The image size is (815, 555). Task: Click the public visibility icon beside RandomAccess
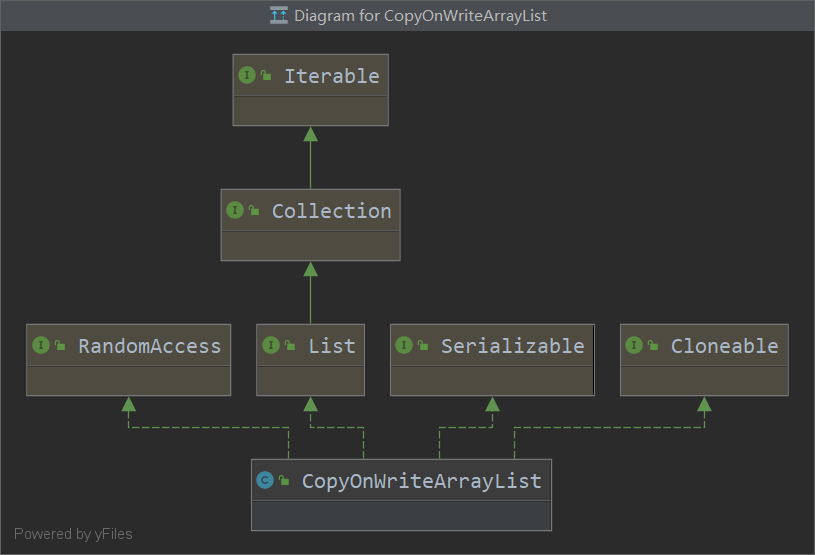pyautogui.click(x=60, y=345)
